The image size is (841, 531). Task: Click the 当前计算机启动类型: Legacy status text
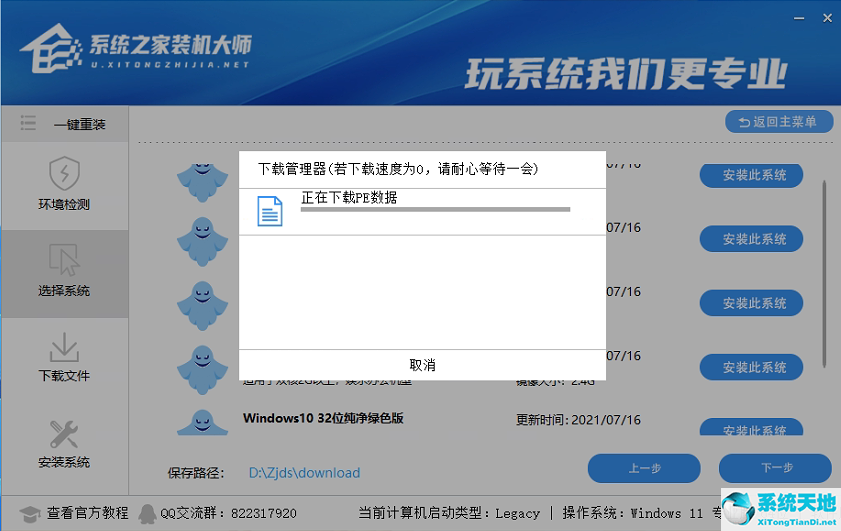click(449, 513)
